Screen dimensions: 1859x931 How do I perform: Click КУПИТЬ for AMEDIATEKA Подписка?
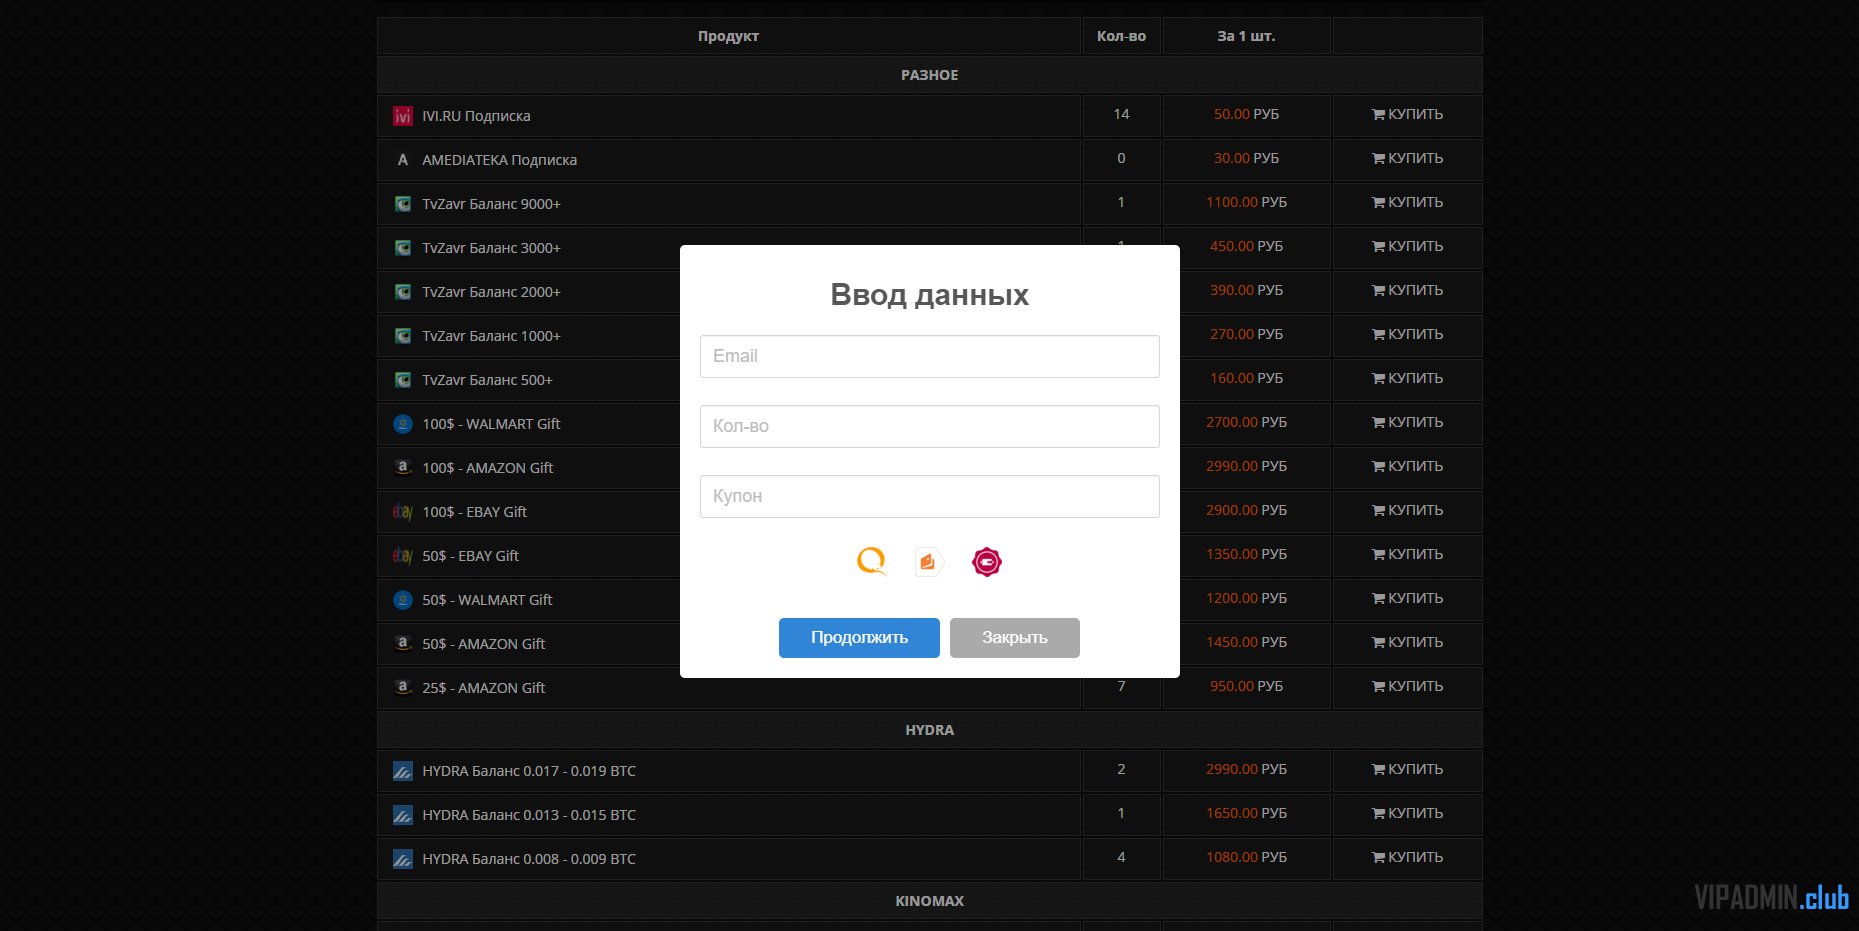[x=1407, y=158]
